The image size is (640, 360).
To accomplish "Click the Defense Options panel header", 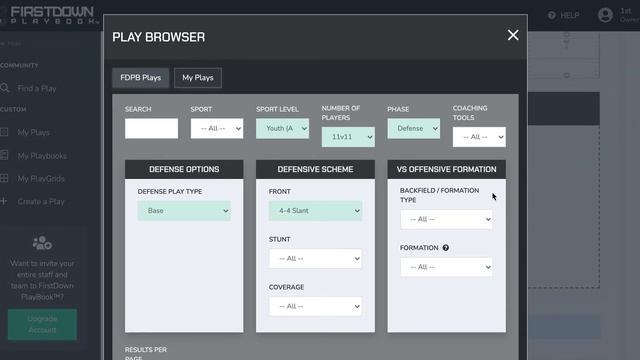I will [184, 169].
